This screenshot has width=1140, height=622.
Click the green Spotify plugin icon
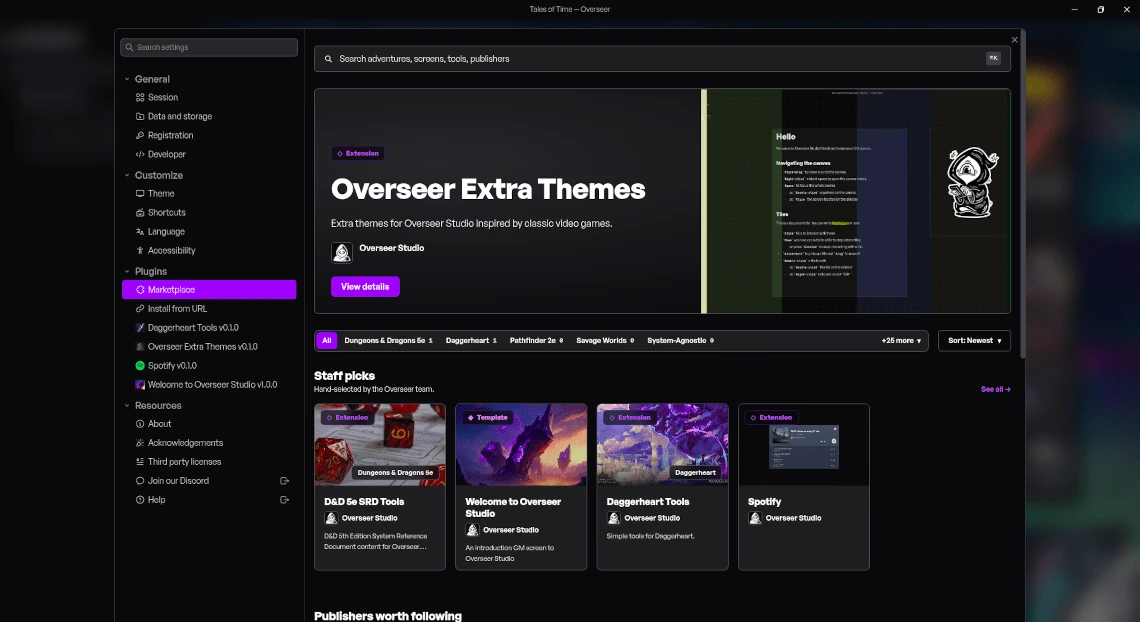pos(140,365)
